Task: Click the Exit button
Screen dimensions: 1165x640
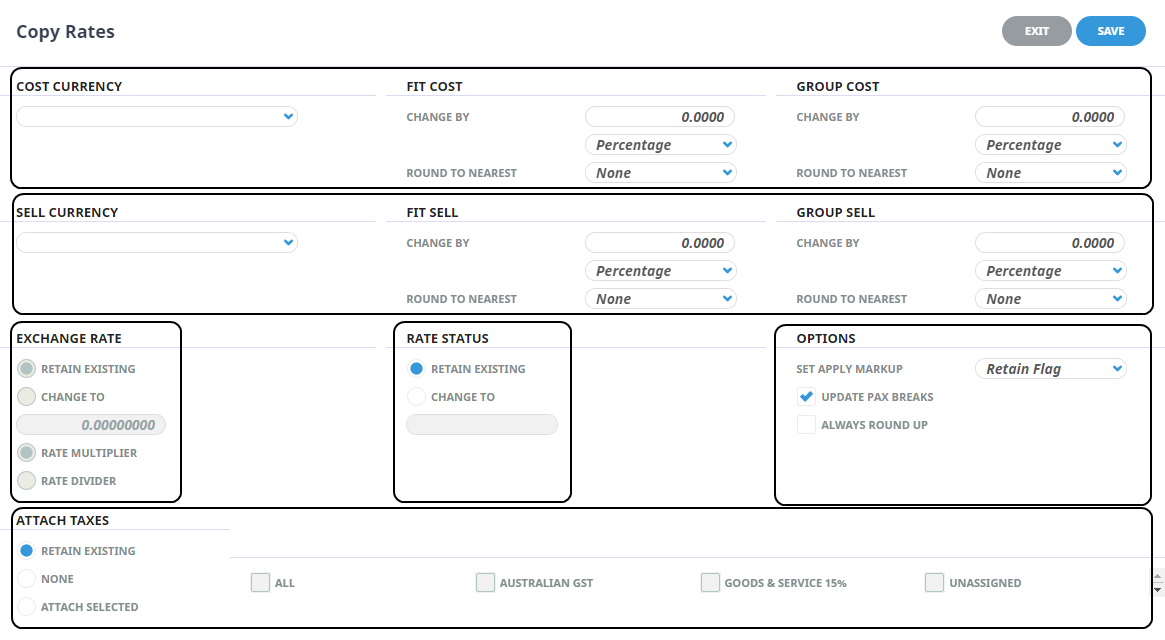Action: [x=1036, y=31]
